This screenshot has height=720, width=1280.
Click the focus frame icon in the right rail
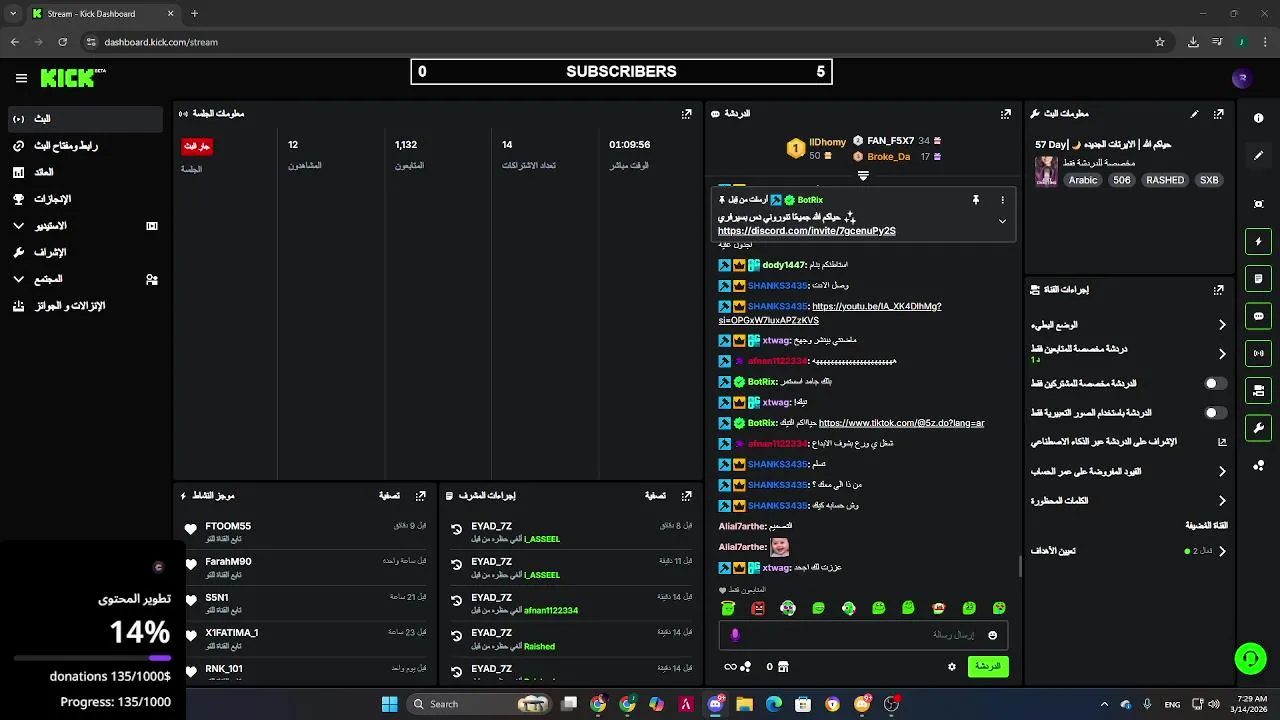pyautogui.click(x=1258, y=204)
